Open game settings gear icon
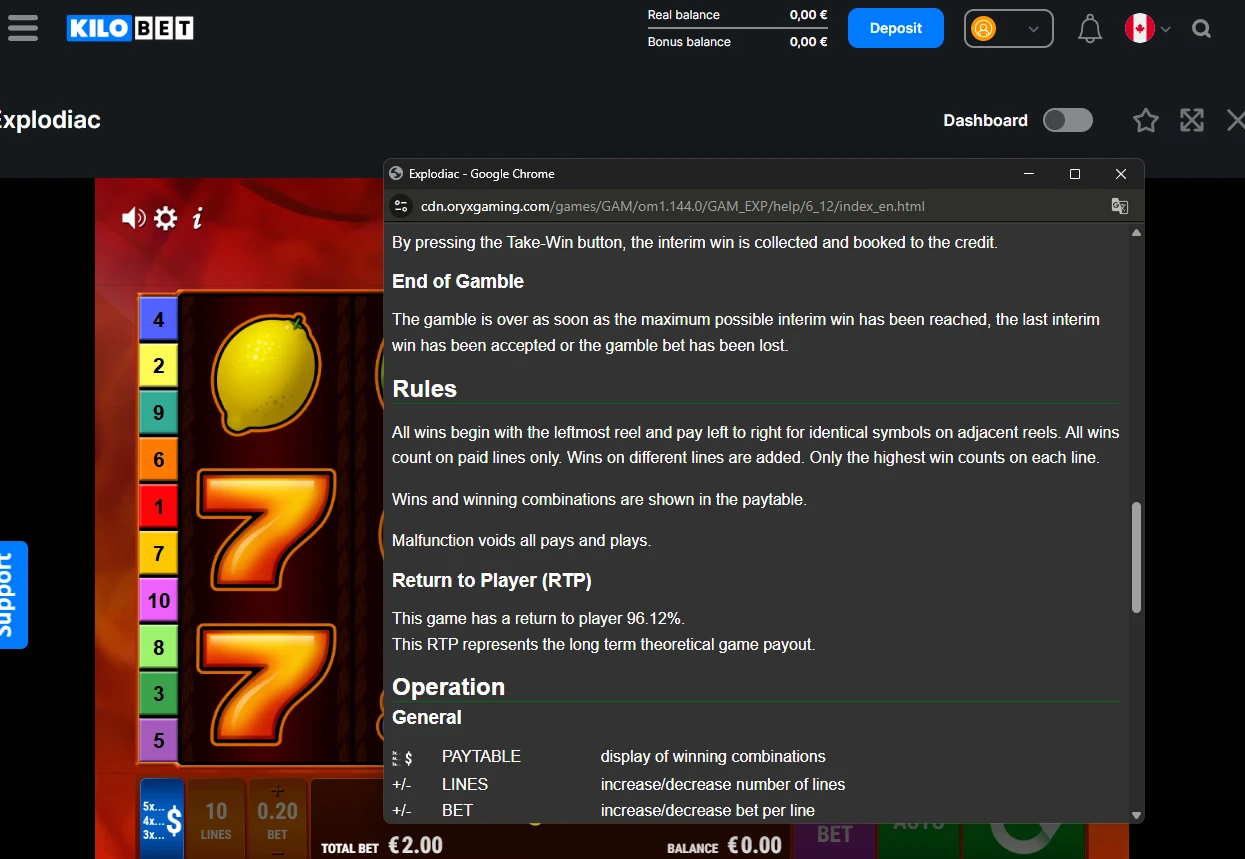This screenshot has width=1245, height=859. coord(165,218)
